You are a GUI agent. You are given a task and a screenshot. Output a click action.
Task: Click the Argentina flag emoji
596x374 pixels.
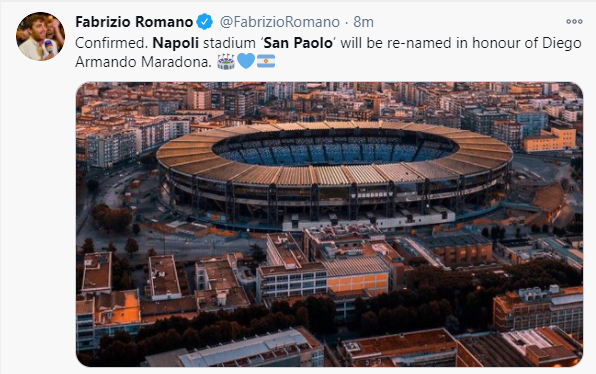coord(266,61)
